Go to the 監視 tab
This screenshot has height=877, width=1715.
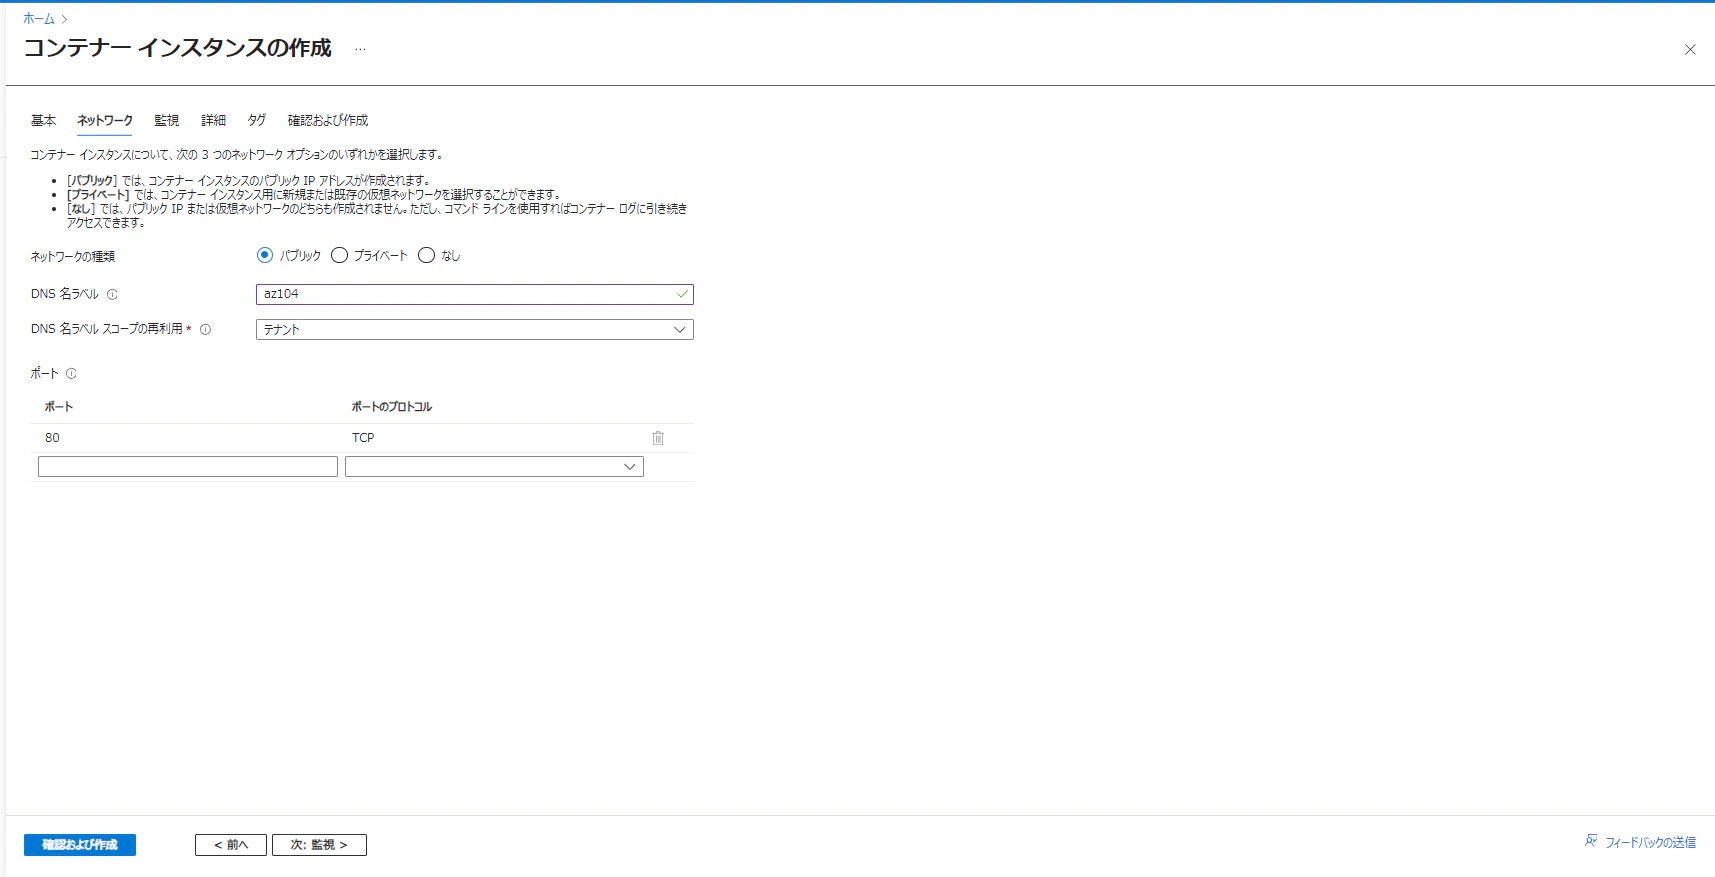[x=167, y=120]
